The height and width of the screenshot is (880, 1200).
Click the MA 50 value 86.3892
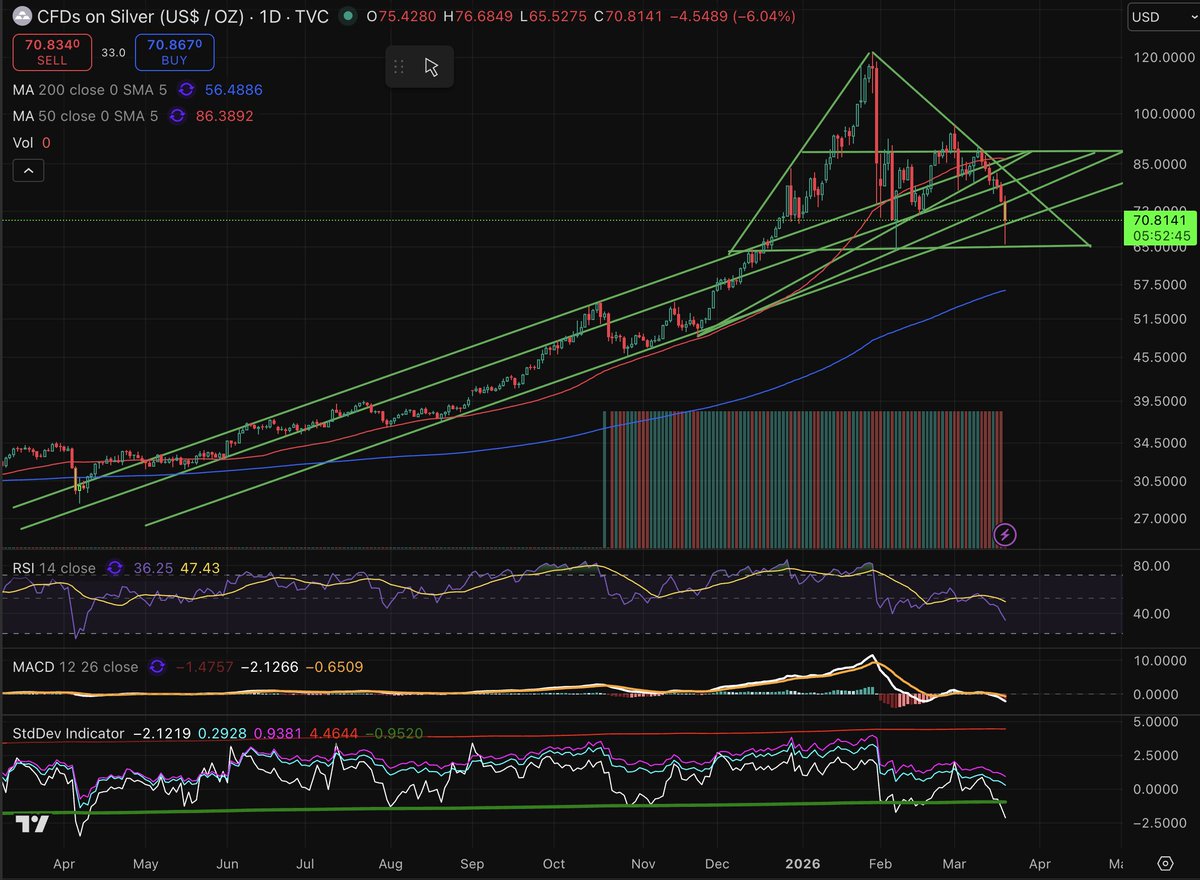point(223,116)
